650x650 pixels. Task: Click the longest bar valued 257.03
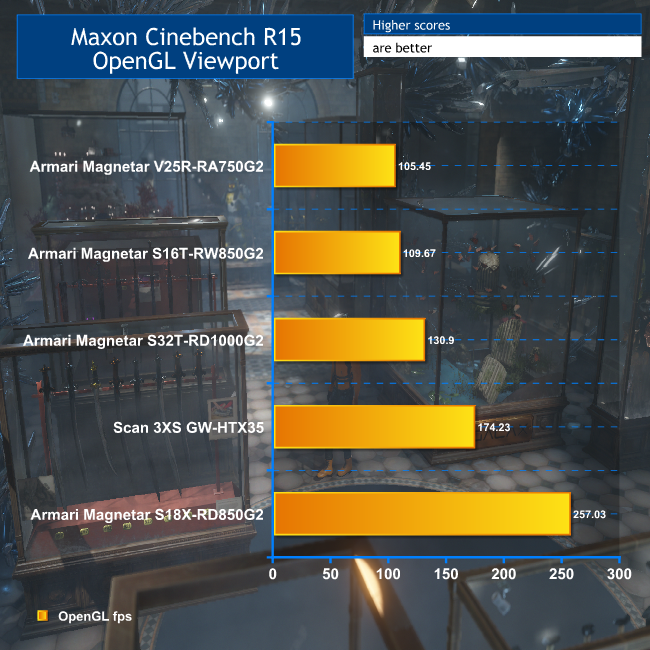tap(422, 514)
